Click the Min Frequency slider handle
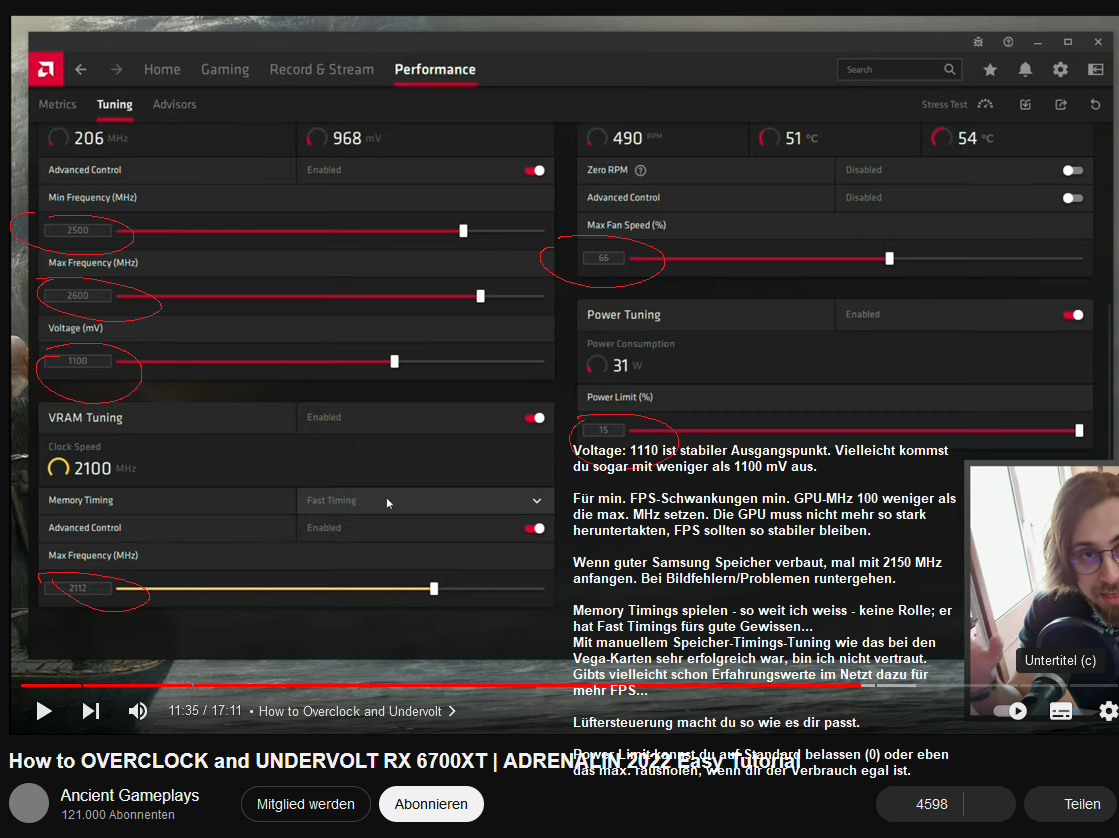Screen dimensions: 1119x838 (463, 231)
